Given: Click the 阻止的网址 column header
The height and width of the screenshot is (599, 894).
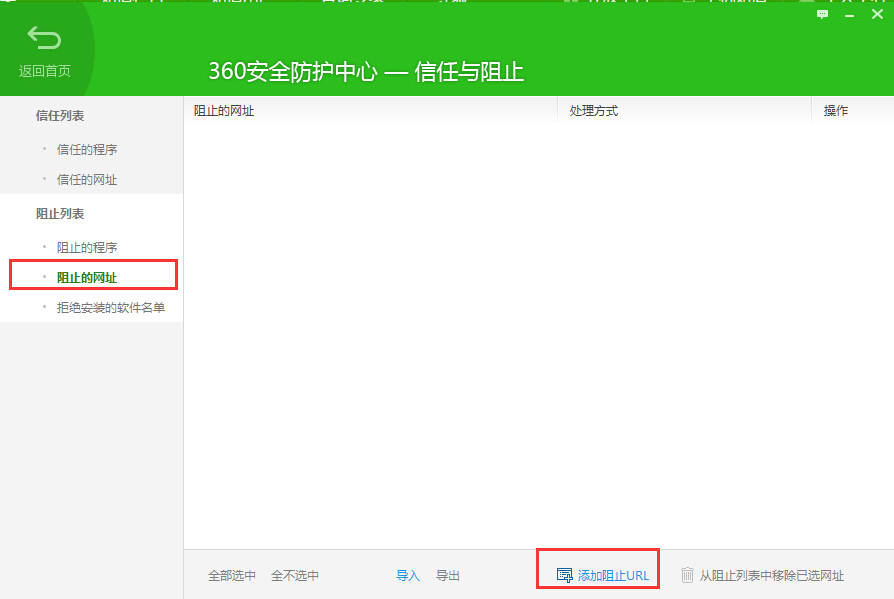Looking at the screenshot, I should (x=224, y=111).
